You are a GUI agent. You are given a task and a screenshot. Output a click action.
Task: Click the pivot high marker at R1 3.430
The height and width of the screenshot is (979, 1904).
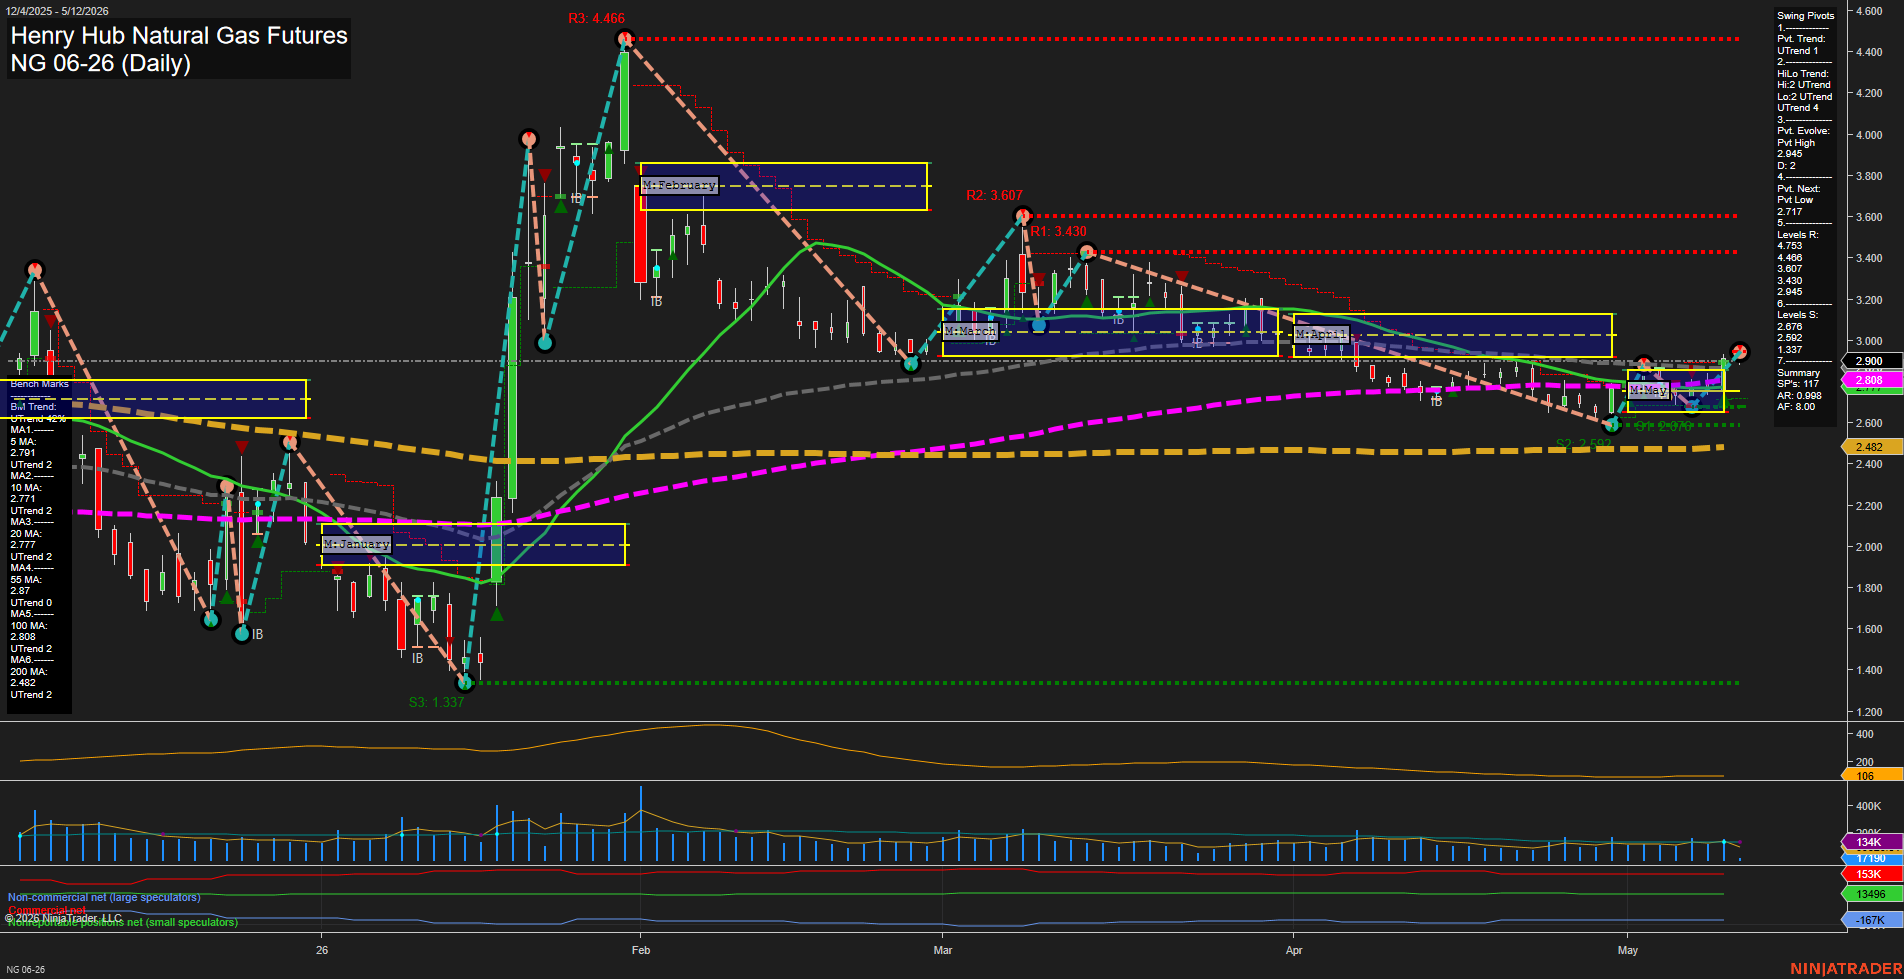(x=1086, y=252)
